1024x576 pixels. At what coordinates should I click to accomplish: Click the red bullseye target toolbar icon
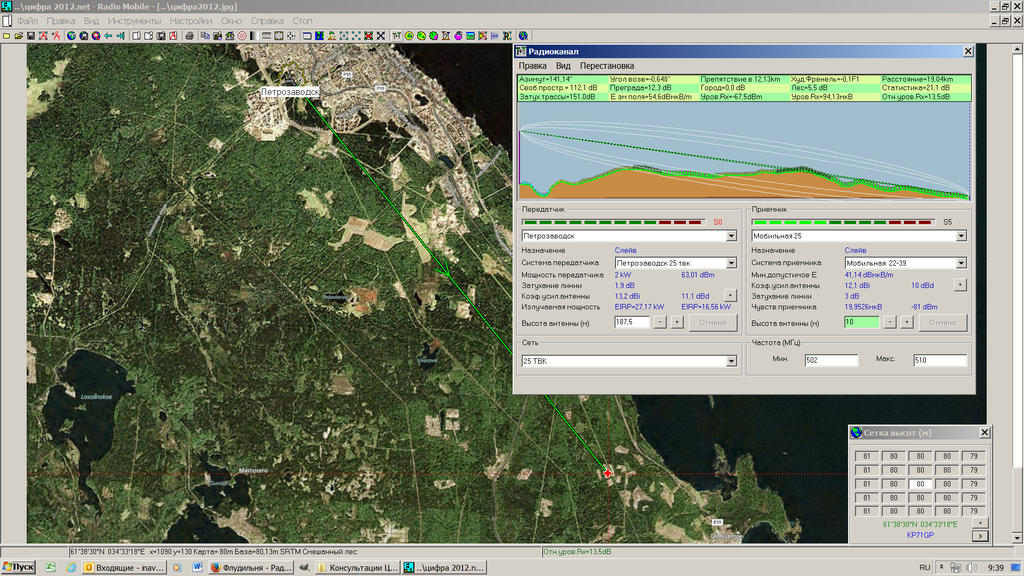click(x=242, y=36)
